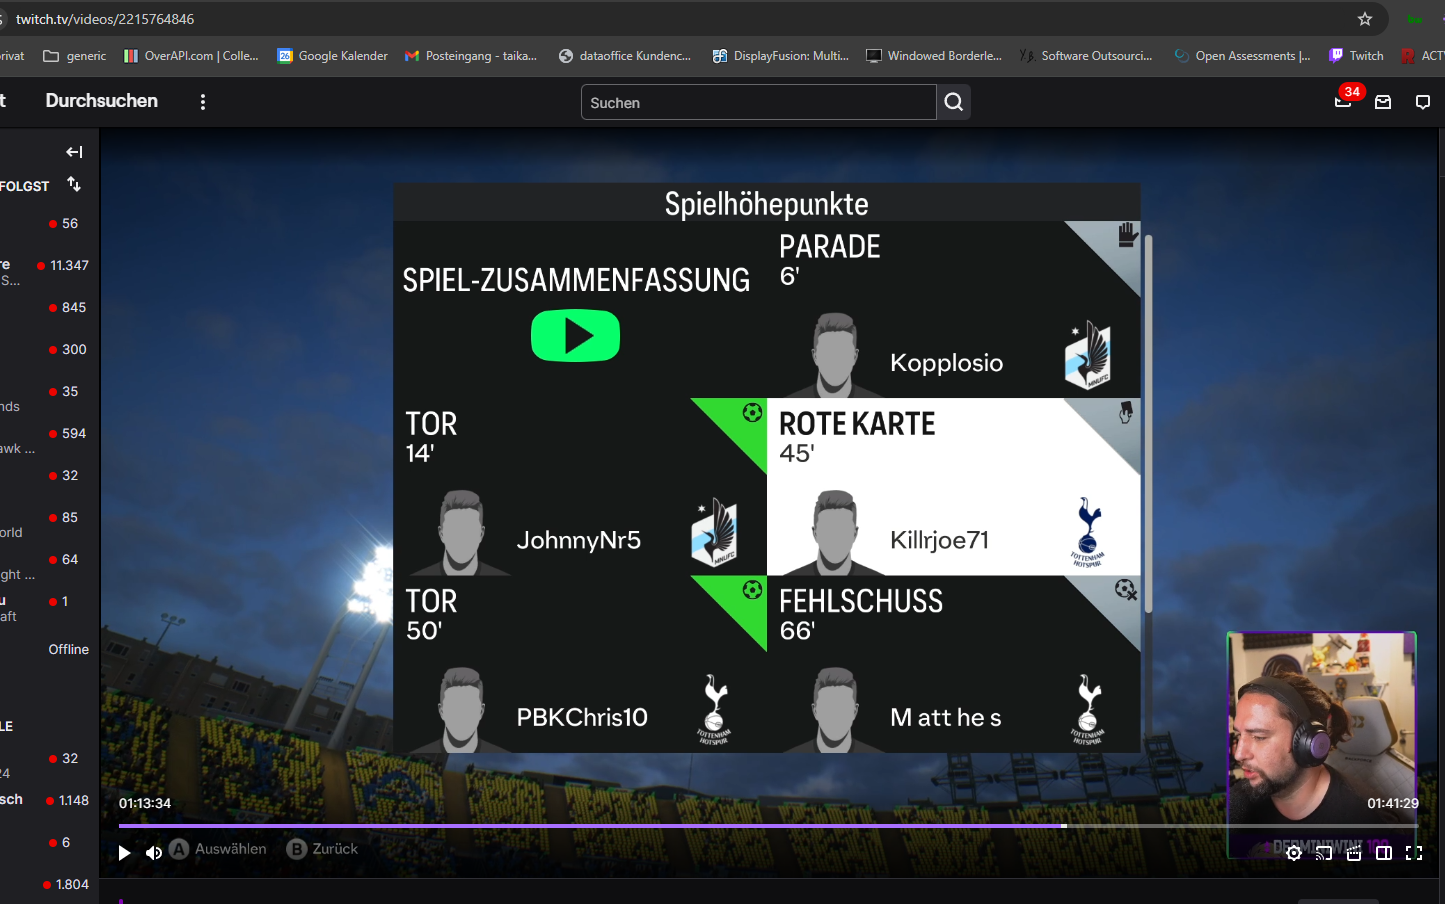1445x904 pixels.
Task: Play the paused Twitch video
Action: pos(124,853)
